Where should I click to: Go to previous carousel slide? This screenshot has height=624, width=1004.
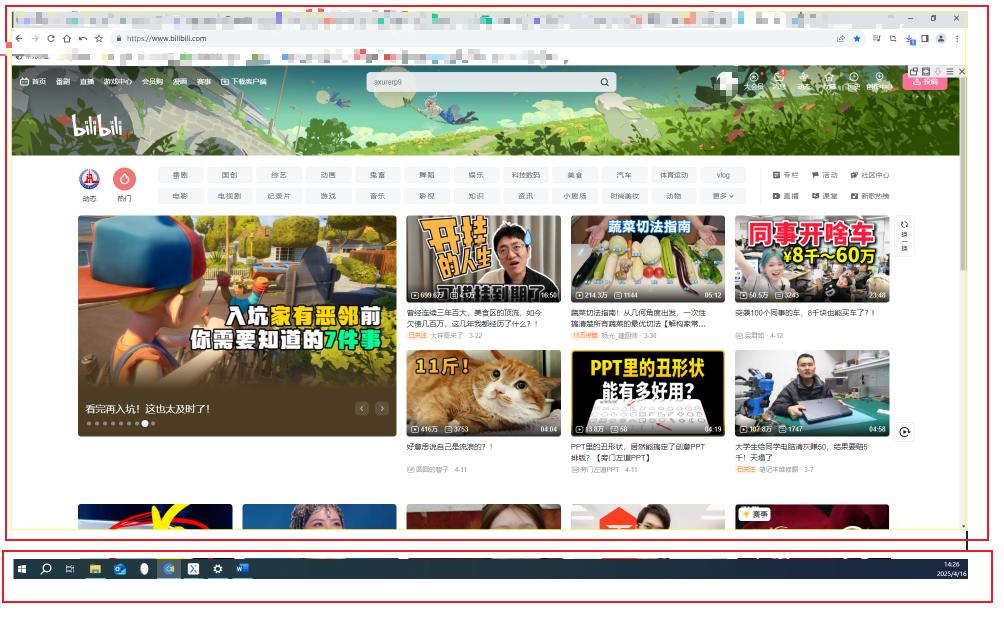click(362, 408)
